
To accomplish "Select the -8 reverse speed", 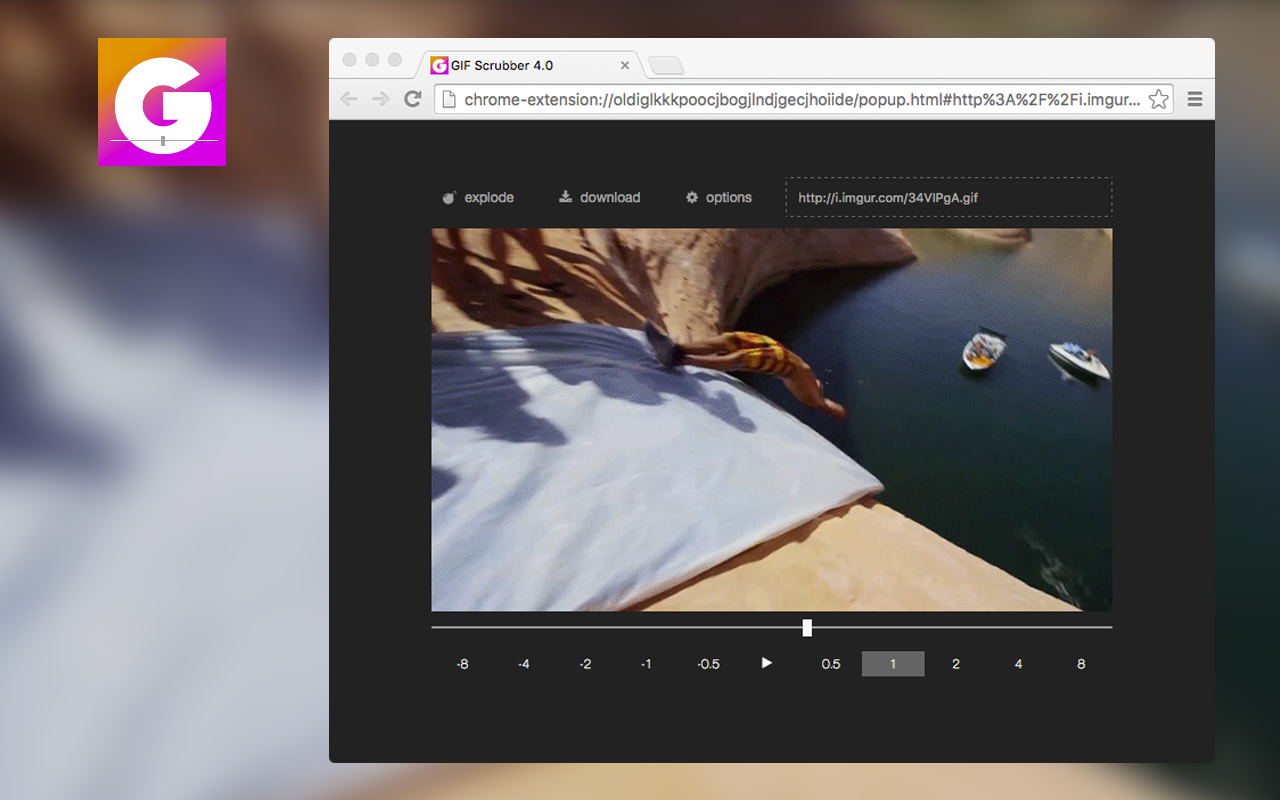I will pyautogui.click(x=461, y=663).
